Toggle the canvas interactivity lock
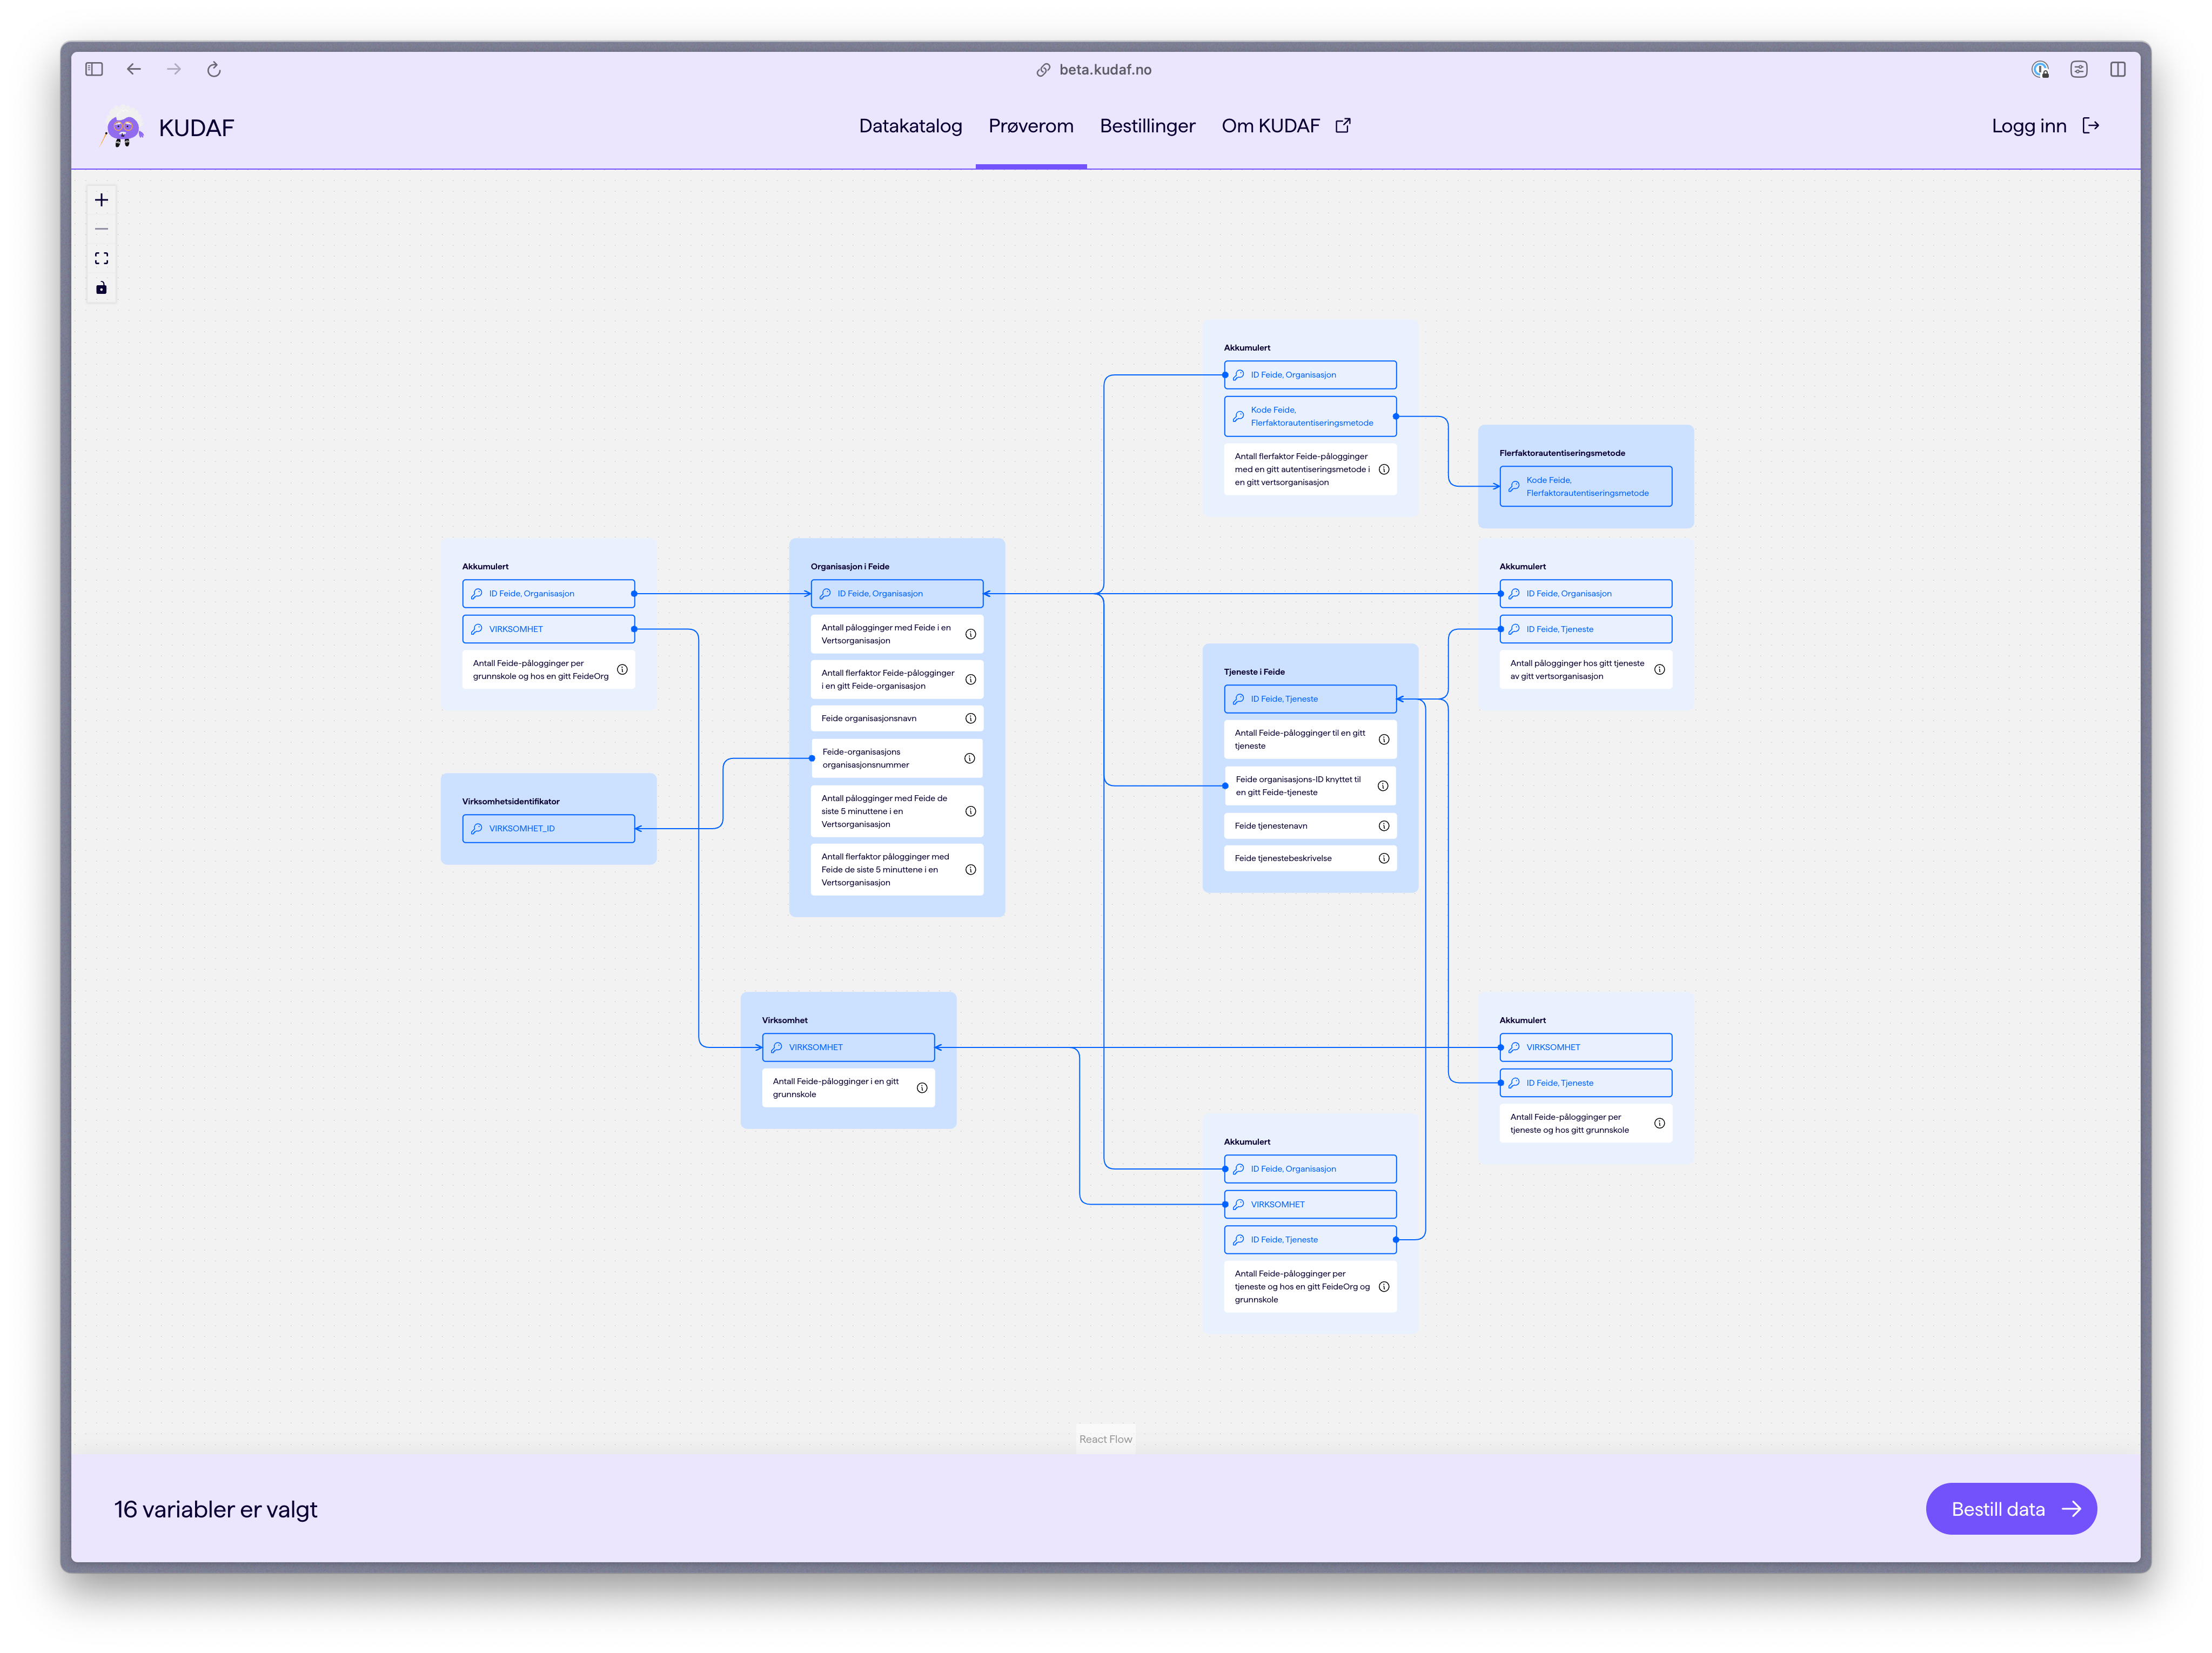The height and width of the screenshot is (1653, 2212). coord(101,288)
